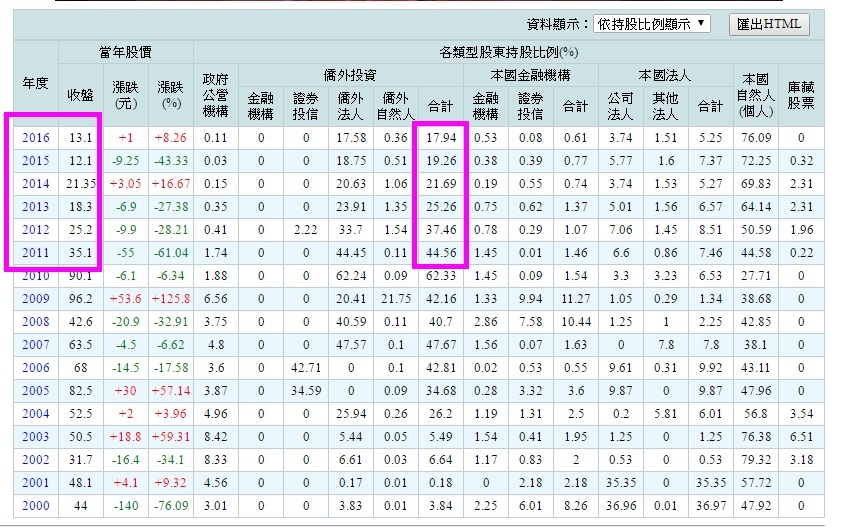
Task: Open the 2014 year link
Action: 36,183
